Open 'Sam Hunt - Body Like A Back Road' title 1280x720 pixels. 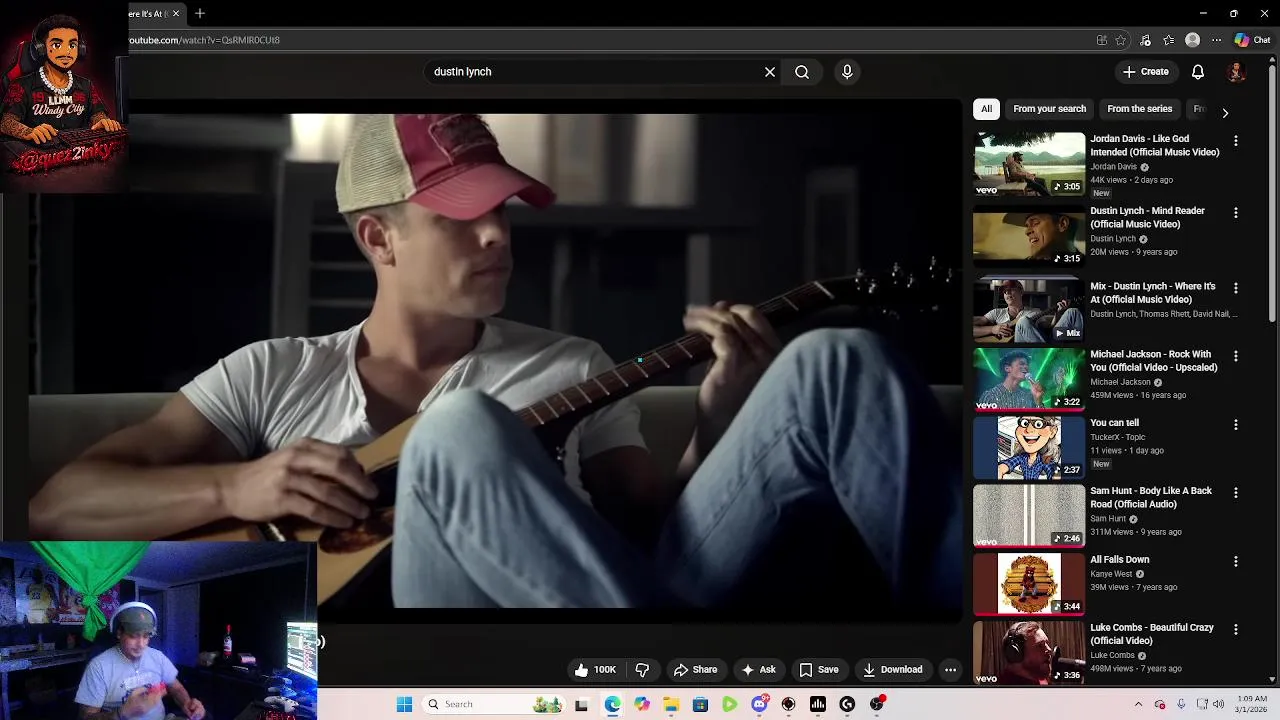tap(1151, 498)
